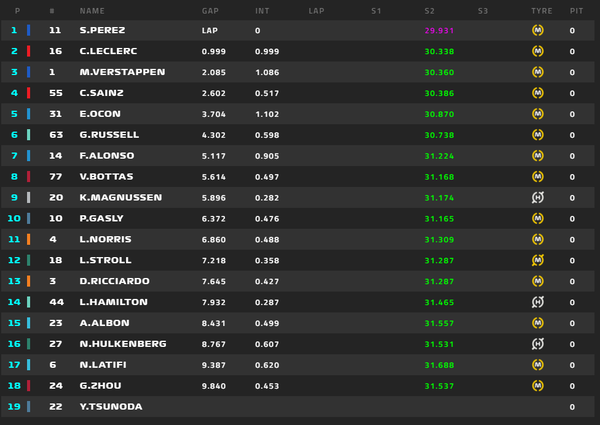The height and width of the screenshot is (425, 600).
Task: Click the S2 column header
Action: coord(429,11)
